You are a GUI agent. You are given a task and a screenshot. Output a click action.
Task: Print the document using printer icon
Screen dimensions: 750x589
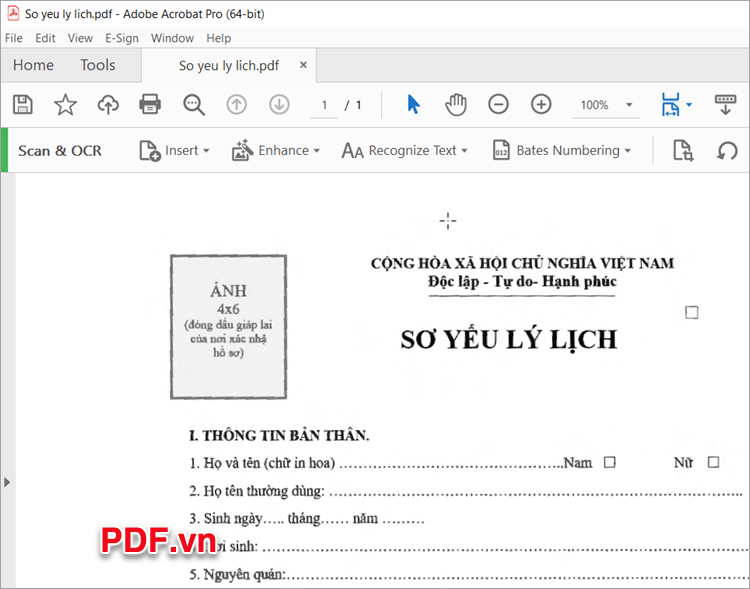click(x=150, y=104)
